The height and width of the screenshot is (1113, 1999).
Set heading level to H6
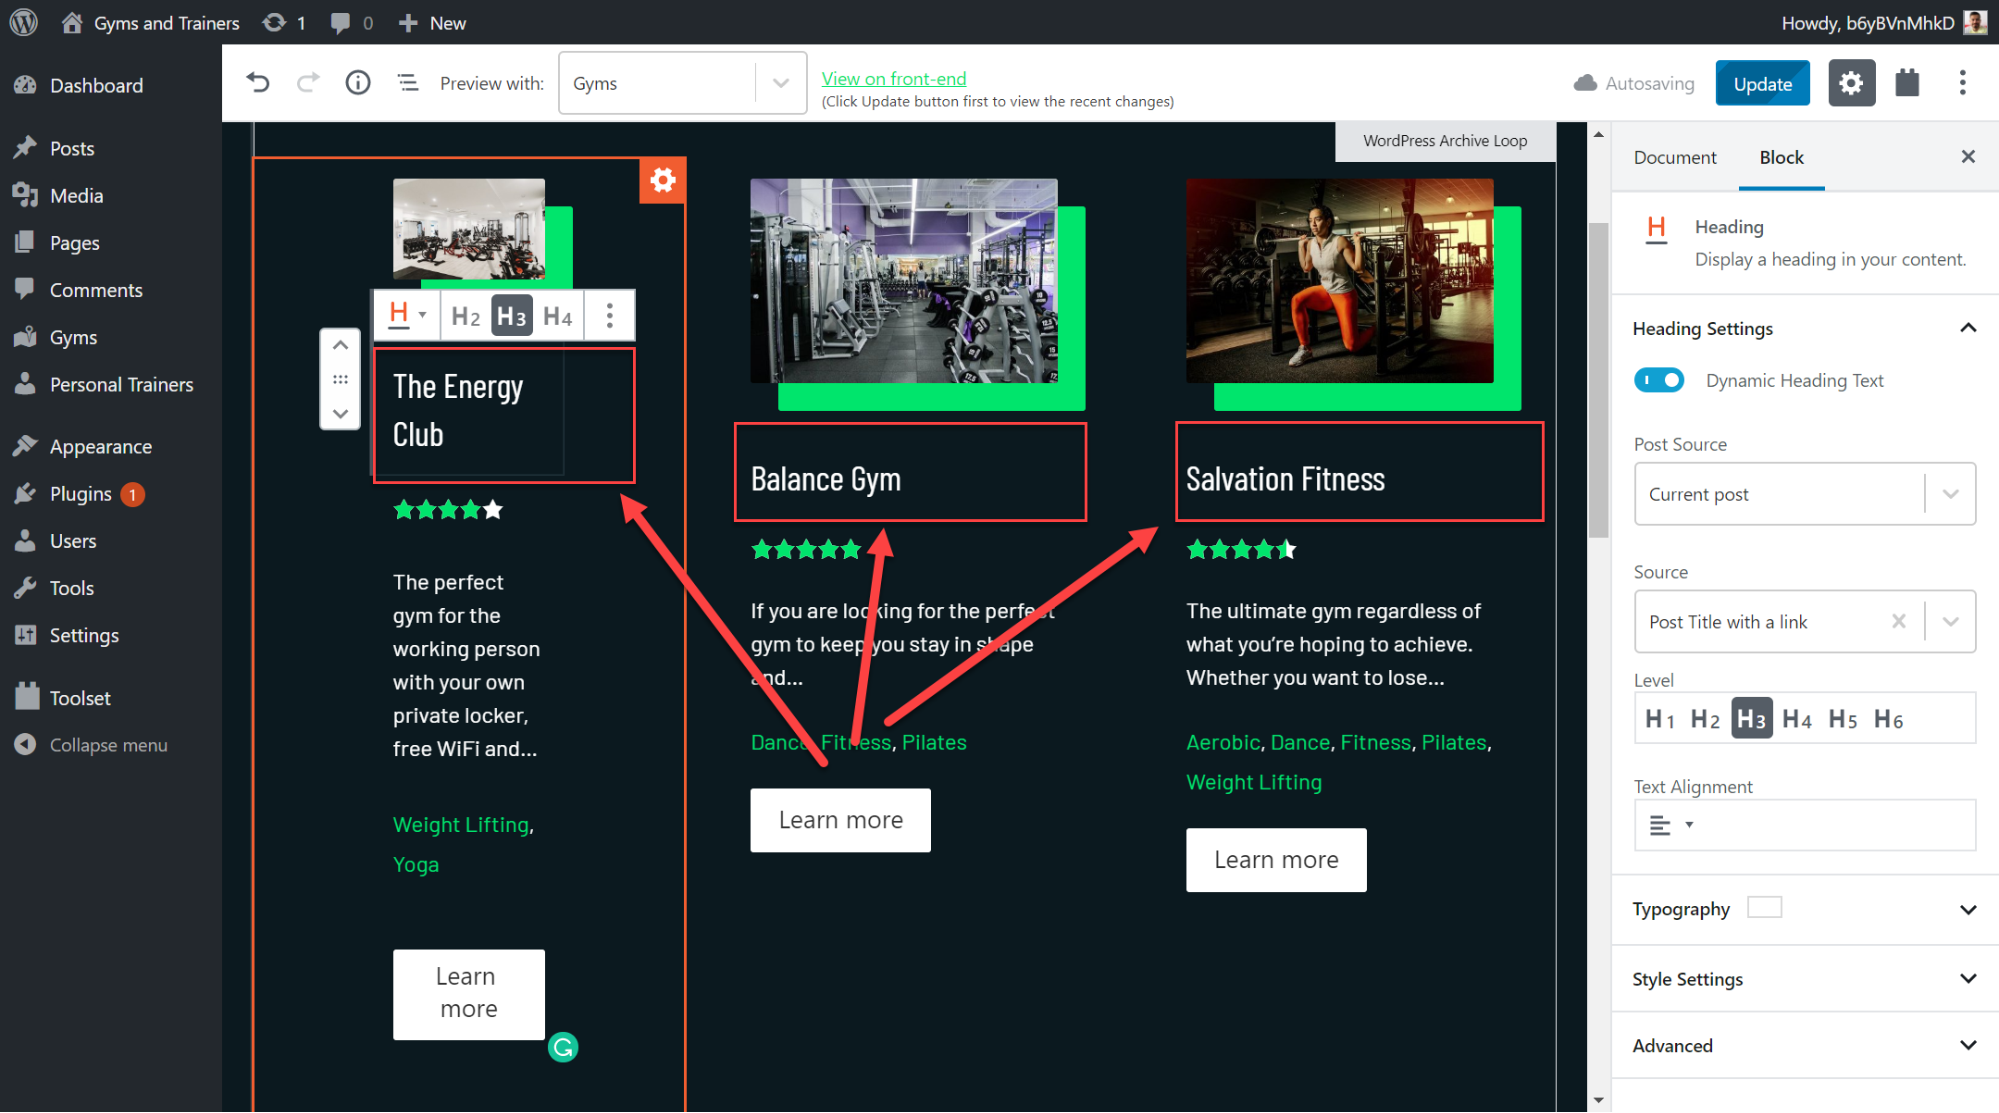[1888, 717]
